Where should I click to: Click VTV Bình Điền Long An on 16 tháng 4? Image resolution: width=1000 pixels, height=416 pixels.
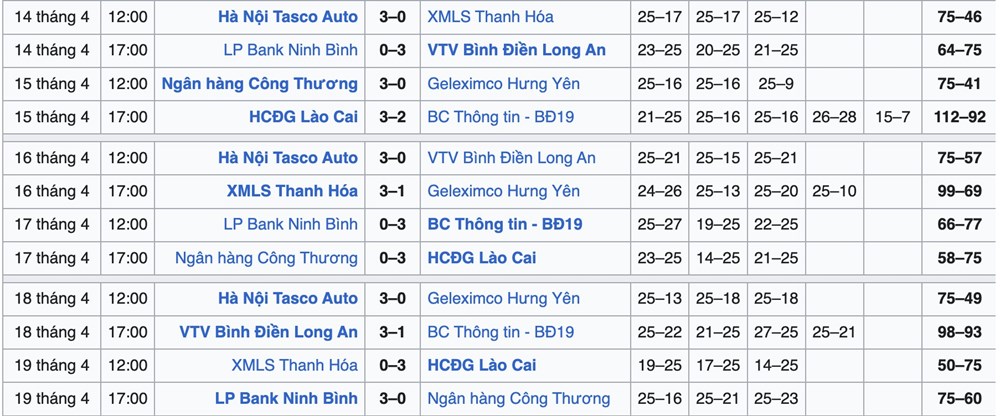click(x=511, y=158)
